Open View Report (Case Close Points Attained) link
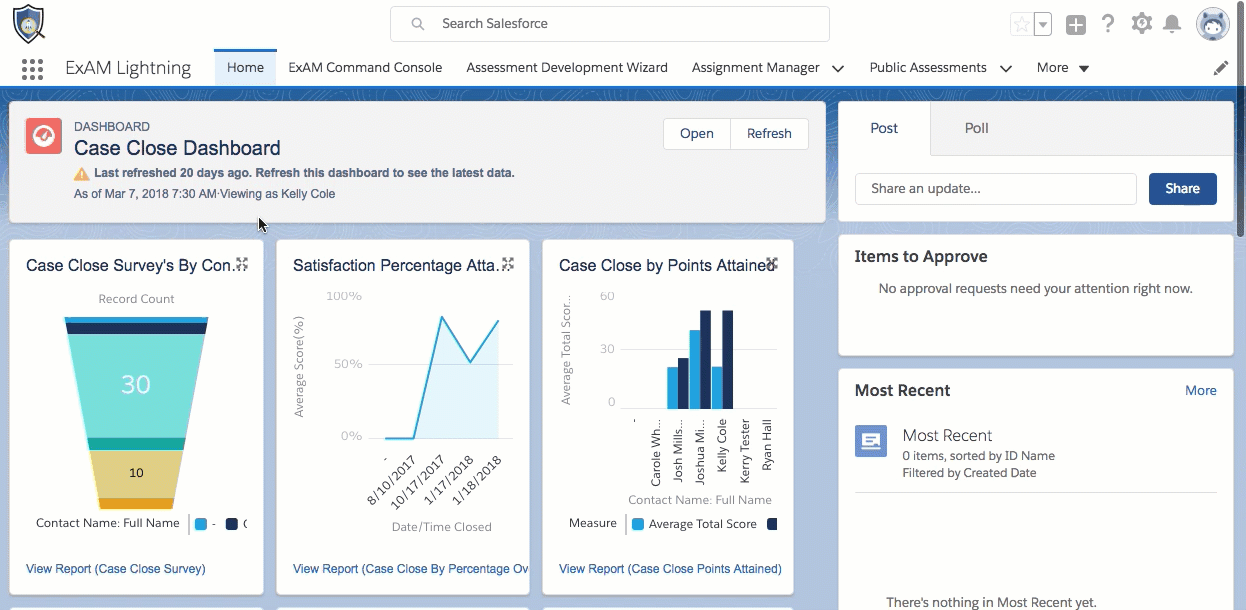This screenshot has height=610, width=1246. coord(670,569)
